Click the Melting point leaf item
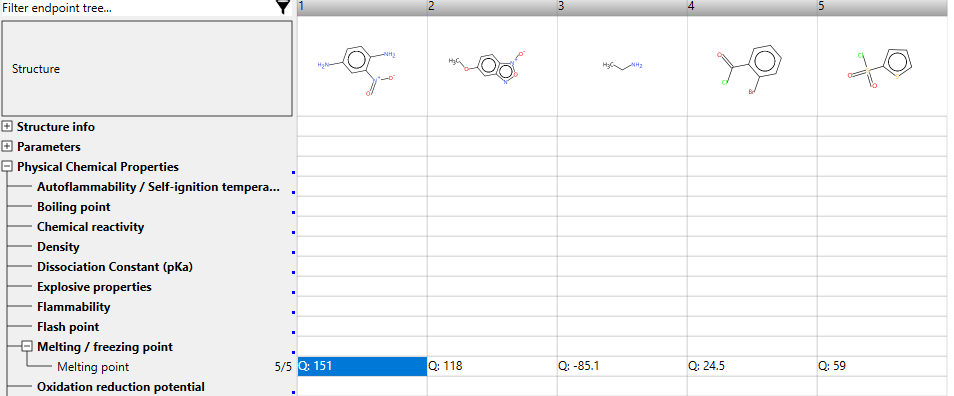 pyautogui.click(x=93, y=367)
